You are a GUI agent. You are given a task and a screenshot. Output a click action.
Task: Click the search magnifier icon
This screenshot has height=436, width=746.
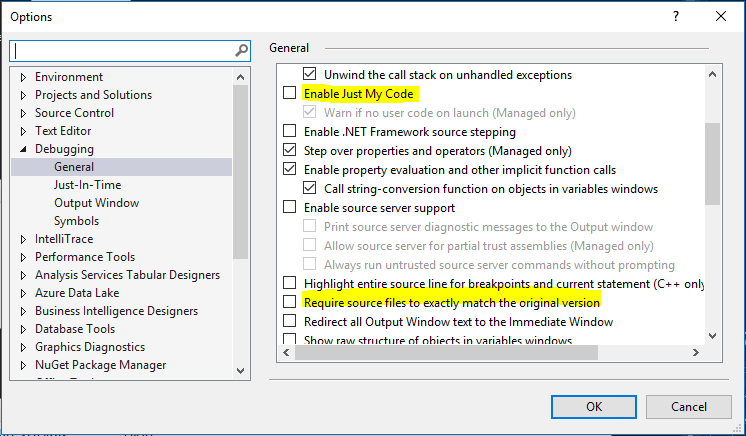click(x=241, y=50)
